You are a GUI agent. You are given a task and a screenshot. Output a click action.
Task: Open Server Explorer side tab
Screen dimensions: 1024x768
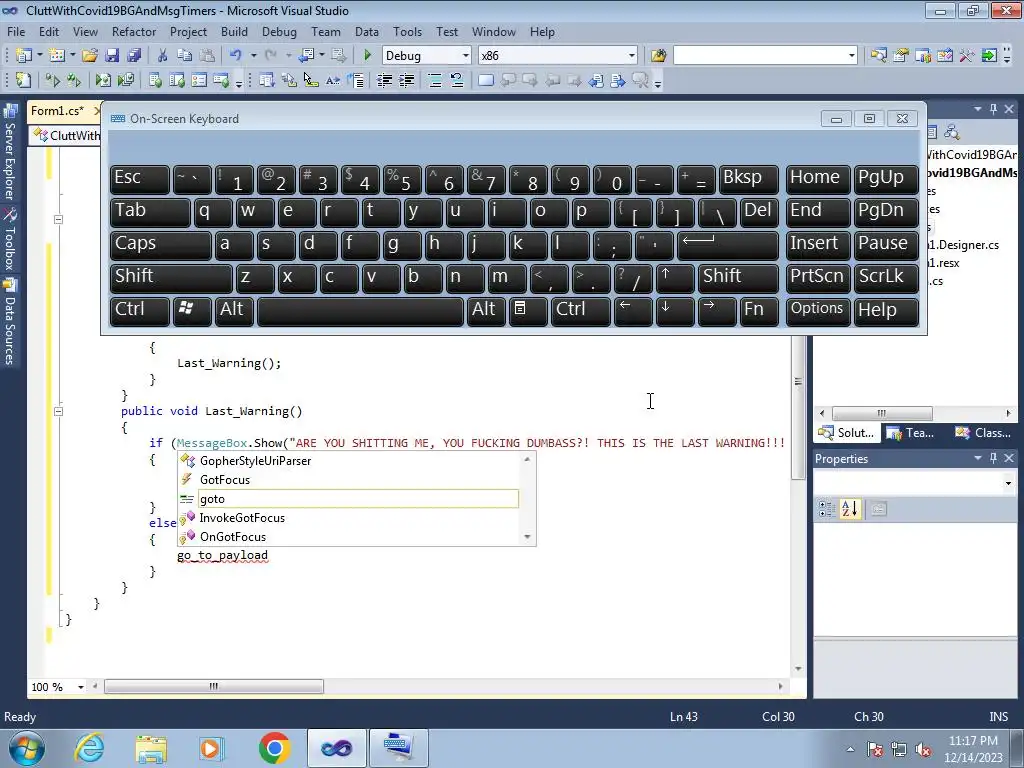point(10,153)
